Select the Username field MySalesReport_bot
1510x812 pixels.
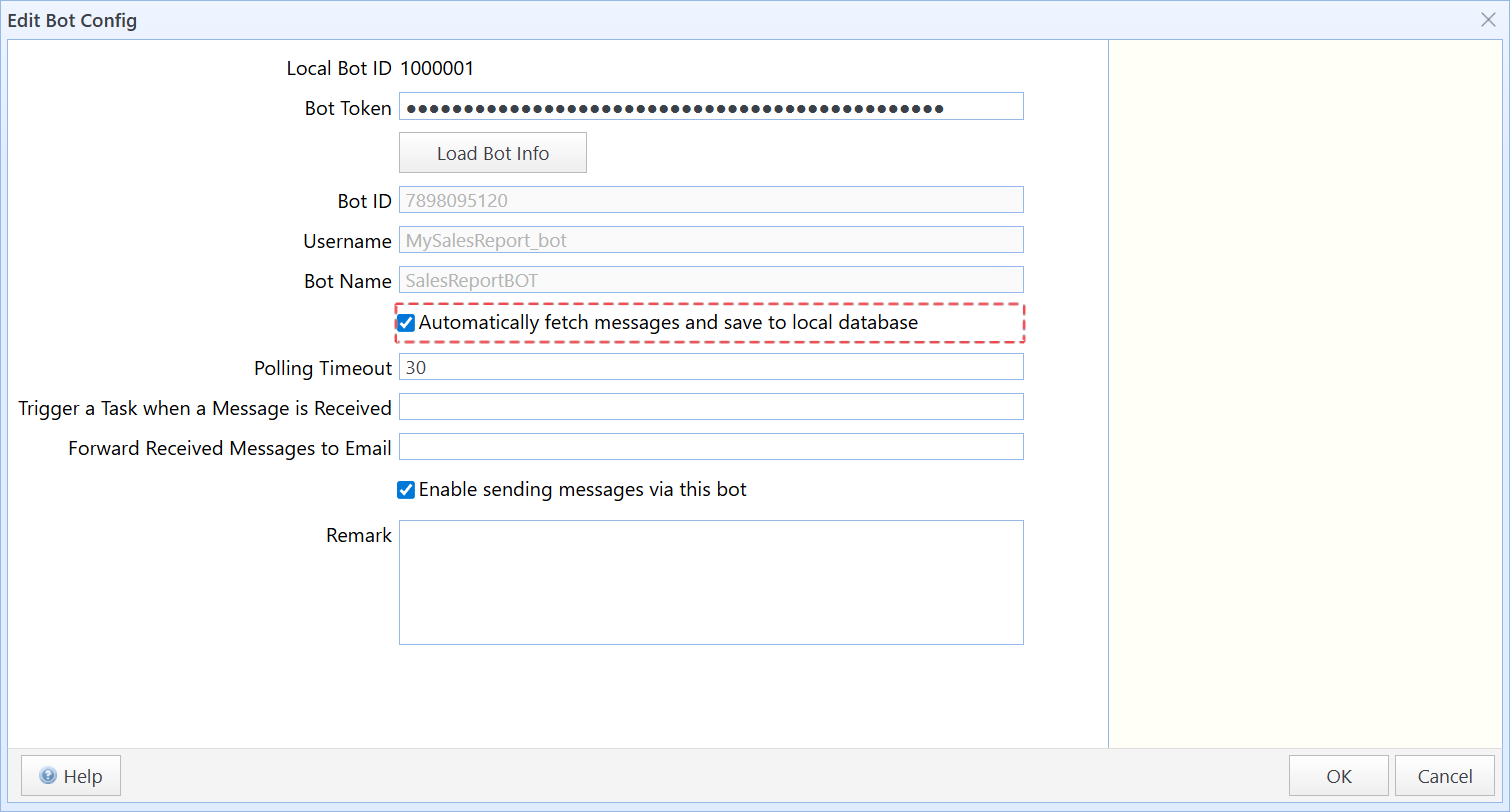coord(710,240)
